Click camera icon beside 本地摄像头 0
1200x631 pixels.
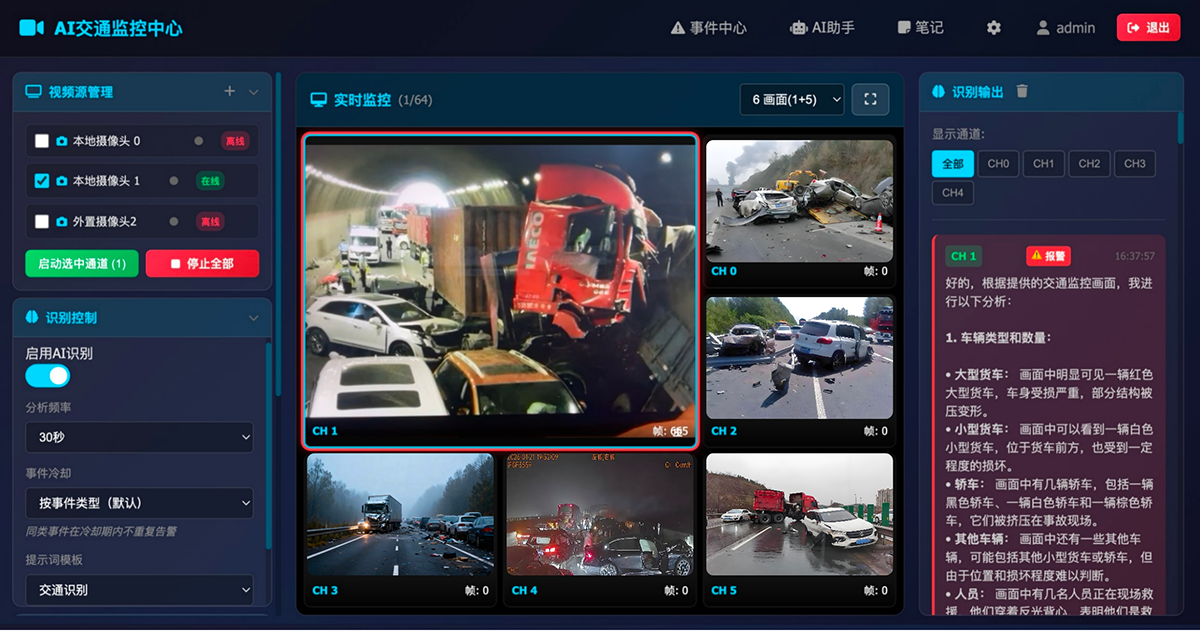coord(62,141)
